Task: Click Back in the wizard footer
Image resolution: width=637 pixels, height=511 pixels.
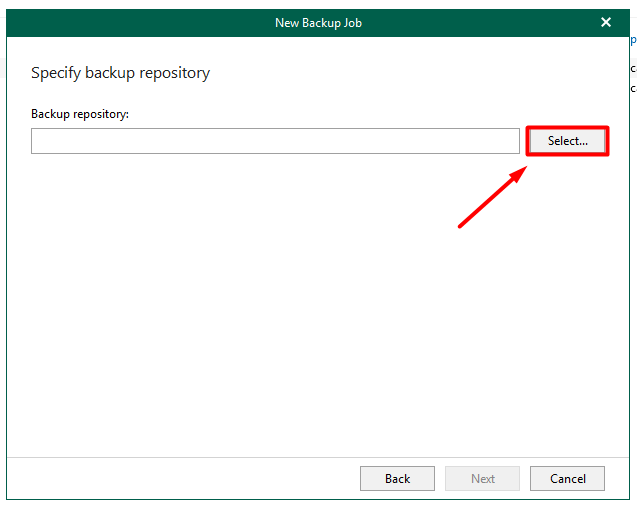Action: tap(397, 478)
